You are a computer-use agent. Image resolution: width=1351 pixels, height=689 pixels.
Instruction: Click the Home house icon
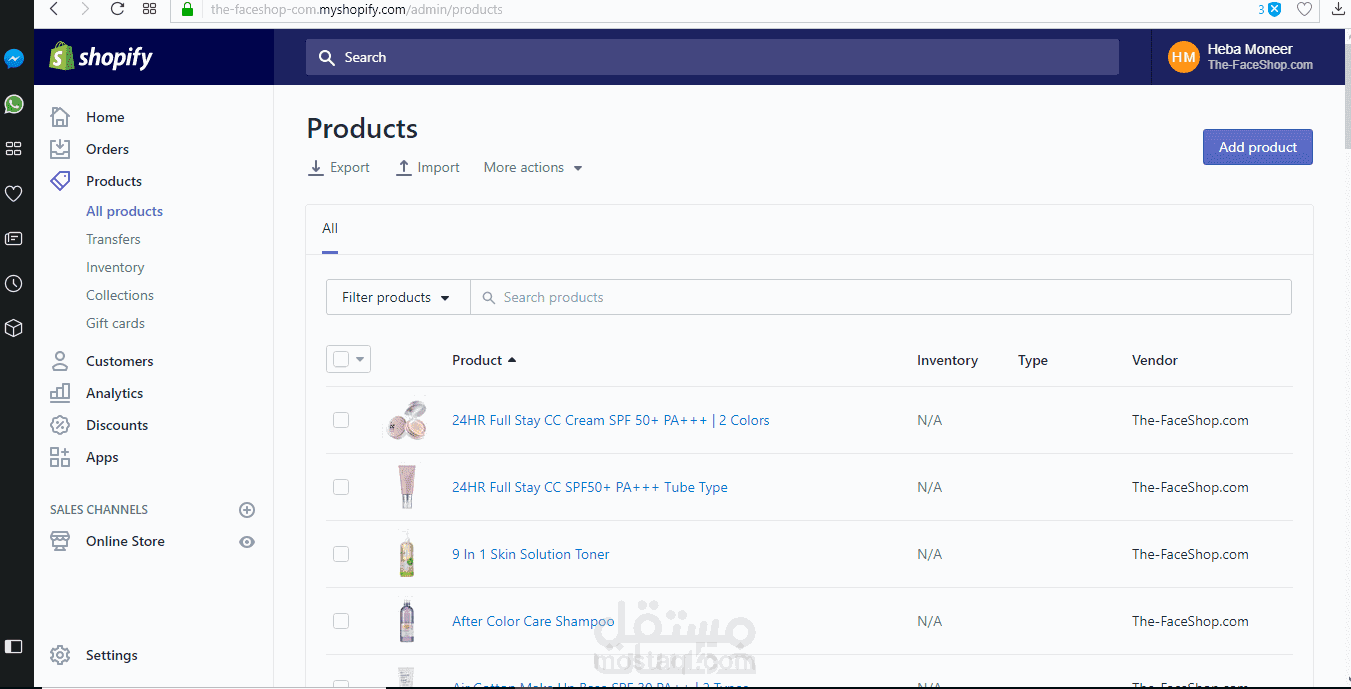[x=60, y=117]
